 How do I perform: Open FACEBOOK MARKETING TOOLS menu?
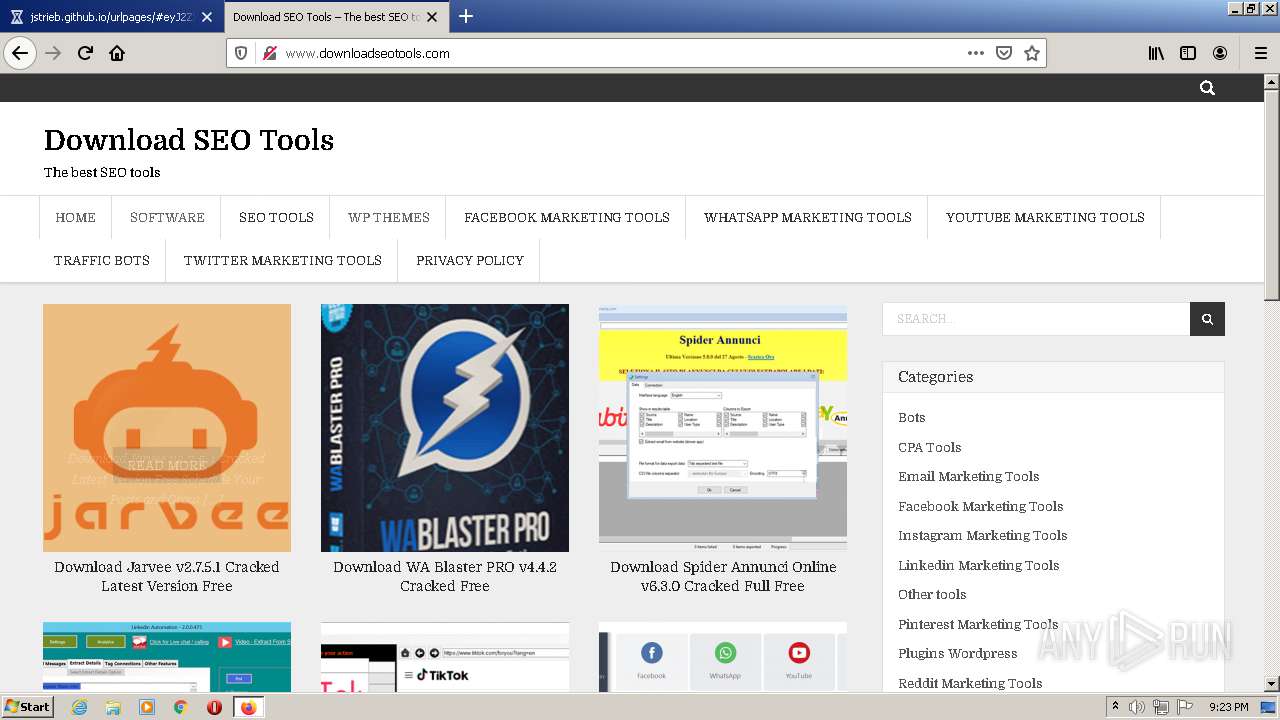567,217
